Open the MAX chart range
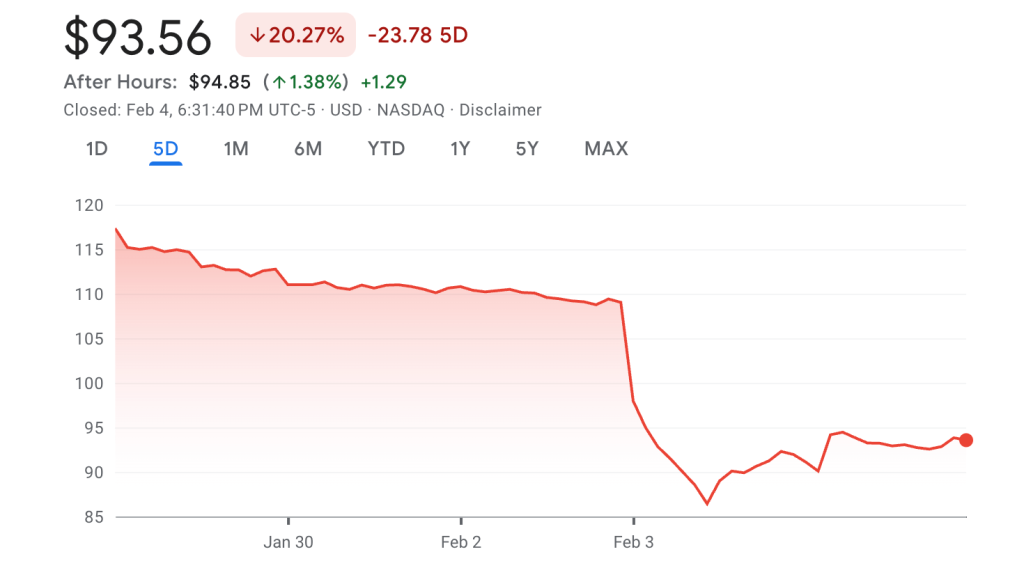 pos(606,149)
